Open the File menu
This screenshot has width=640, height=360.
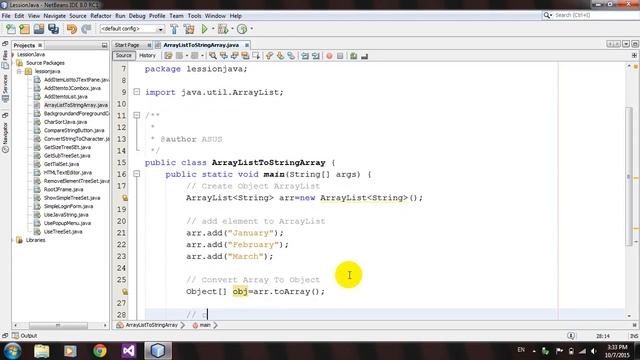click(6, 16)
